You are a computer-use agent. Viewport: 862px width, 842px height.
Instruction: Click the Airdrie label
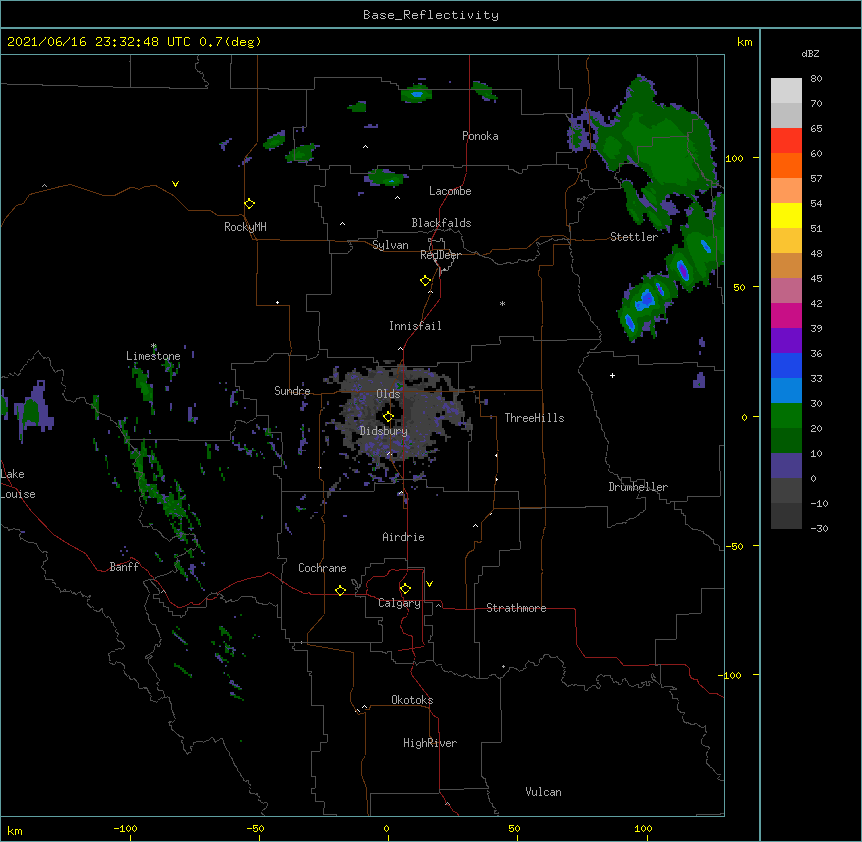[404, 537]
